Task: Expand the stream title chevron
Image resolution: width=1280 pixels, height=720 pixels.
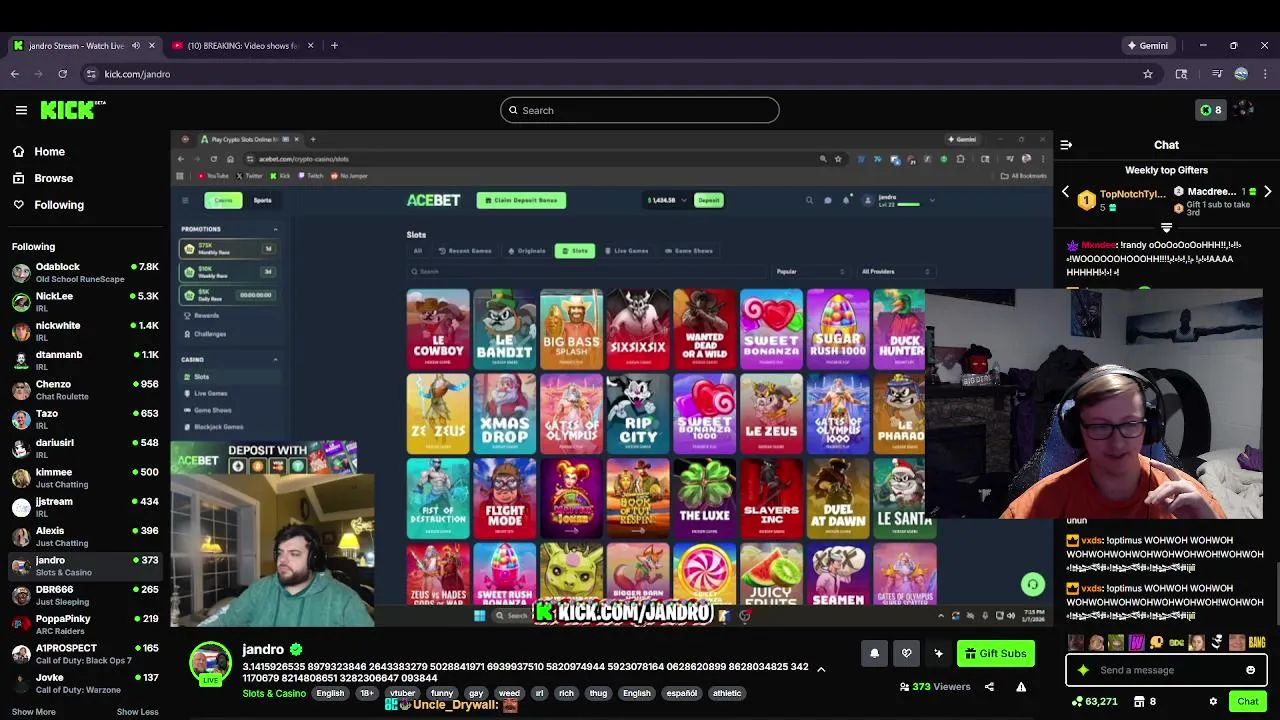Action: (x=821, y=669)
